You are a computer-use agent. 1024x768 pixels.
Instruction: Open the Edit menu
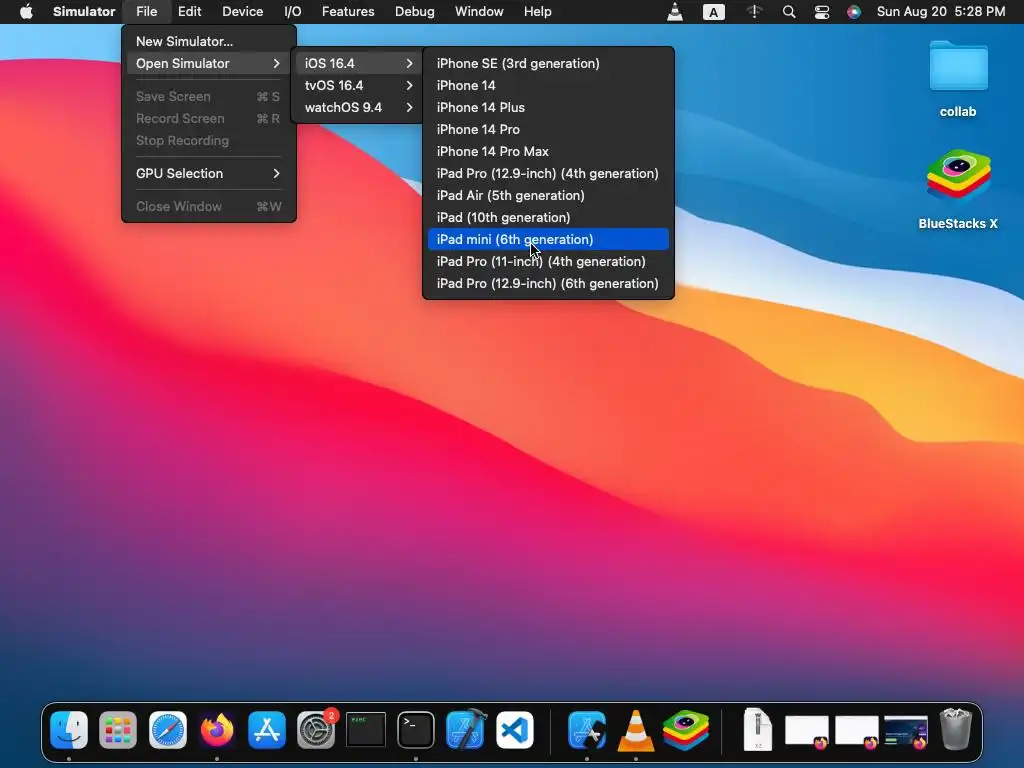tap(189, 12)
